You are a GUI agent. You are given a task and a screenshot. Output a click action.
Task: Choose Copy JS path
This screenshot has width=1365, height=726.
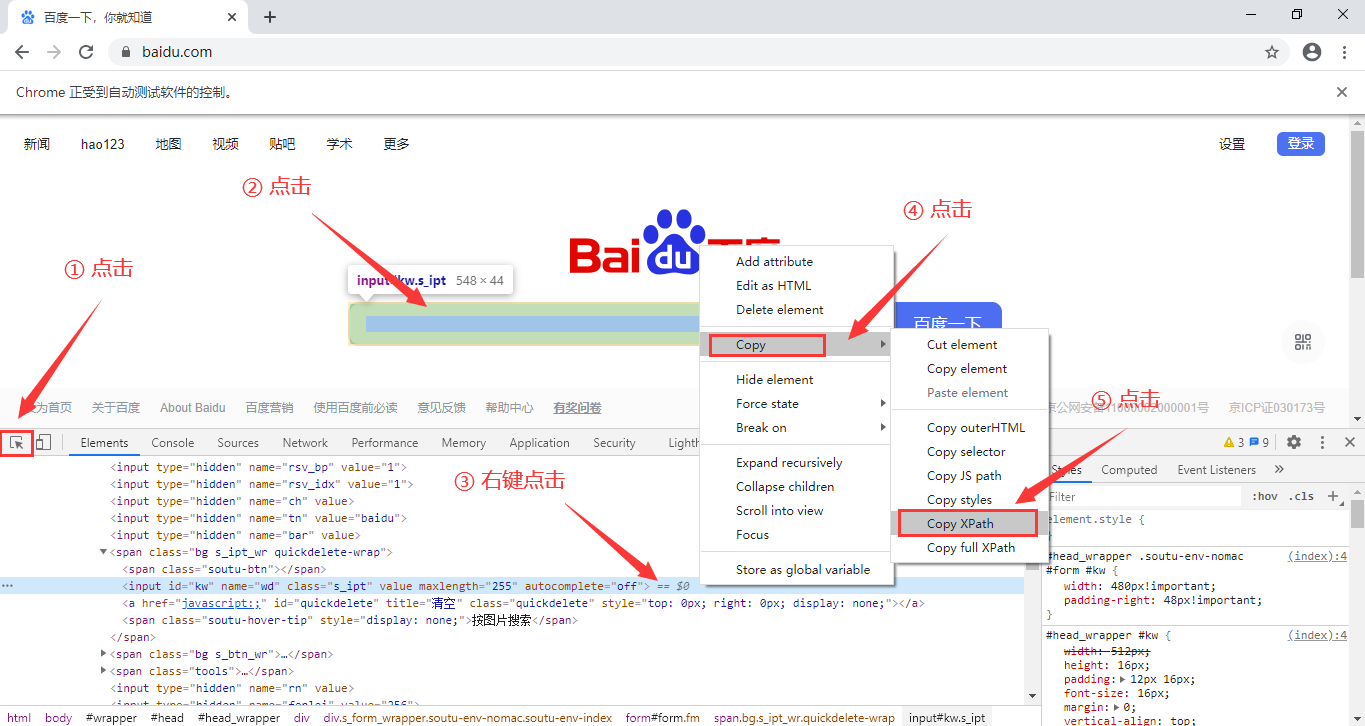pos(969,475)
